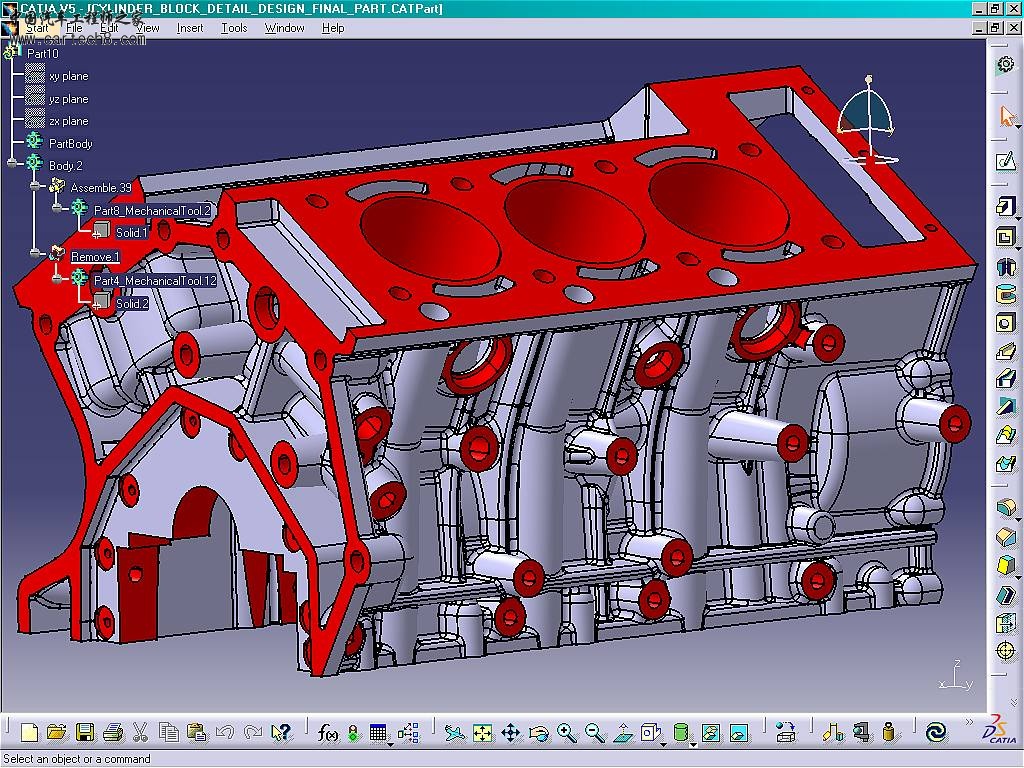Print the document
1024x768 pixels.
click(113, 733)
